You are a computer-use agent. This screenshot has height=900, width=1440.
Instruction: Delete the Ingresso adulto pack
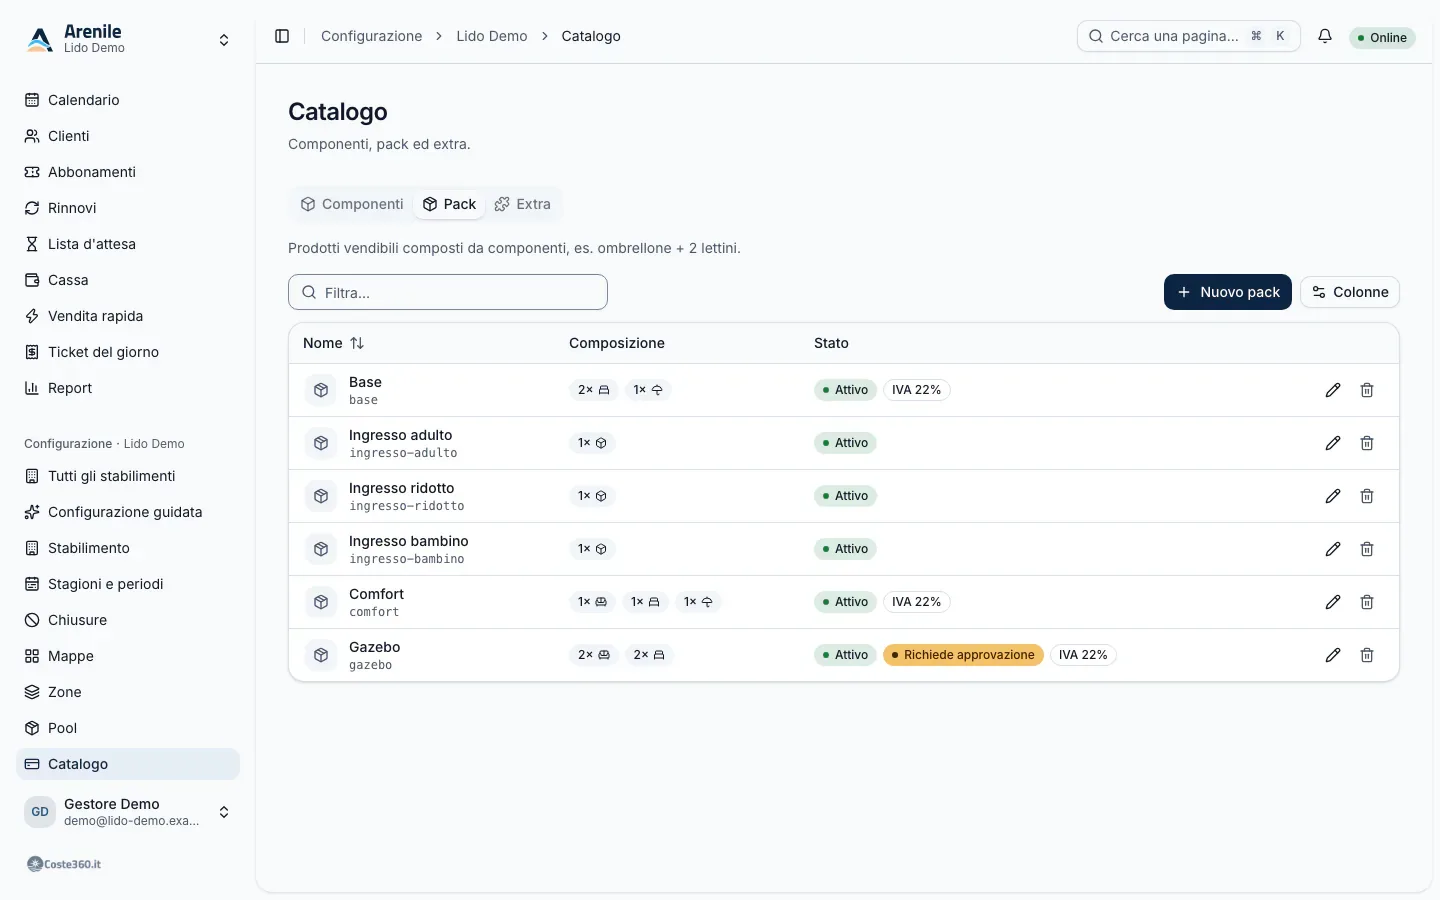[x=1367, y=443]
